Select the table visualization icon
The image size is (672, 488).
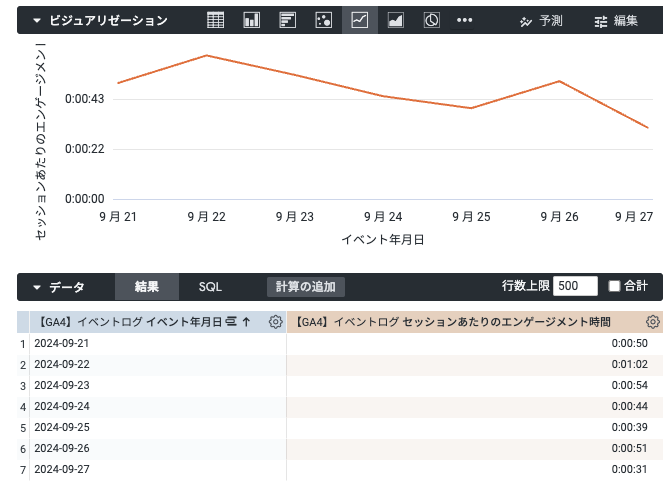215,20
